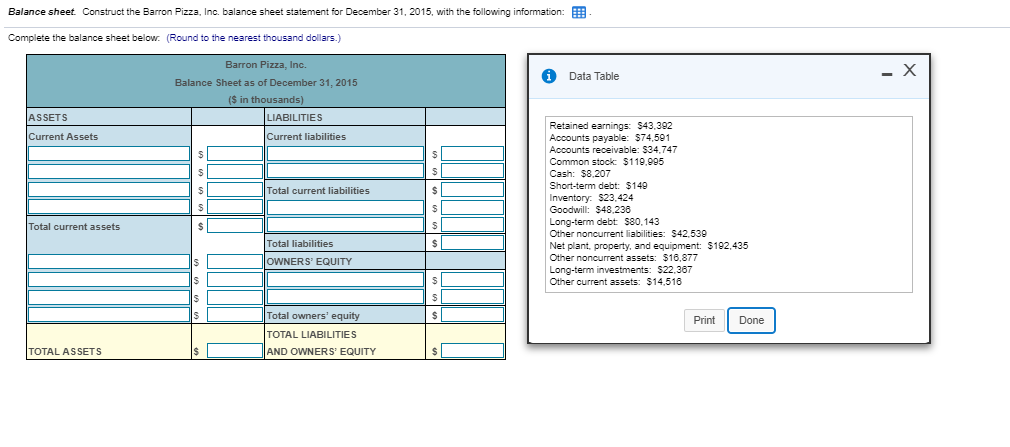The width and height of the screenshot is (1010, 447).
Task: Click the Total current assets amount field
Action: [x=234, y=225]
